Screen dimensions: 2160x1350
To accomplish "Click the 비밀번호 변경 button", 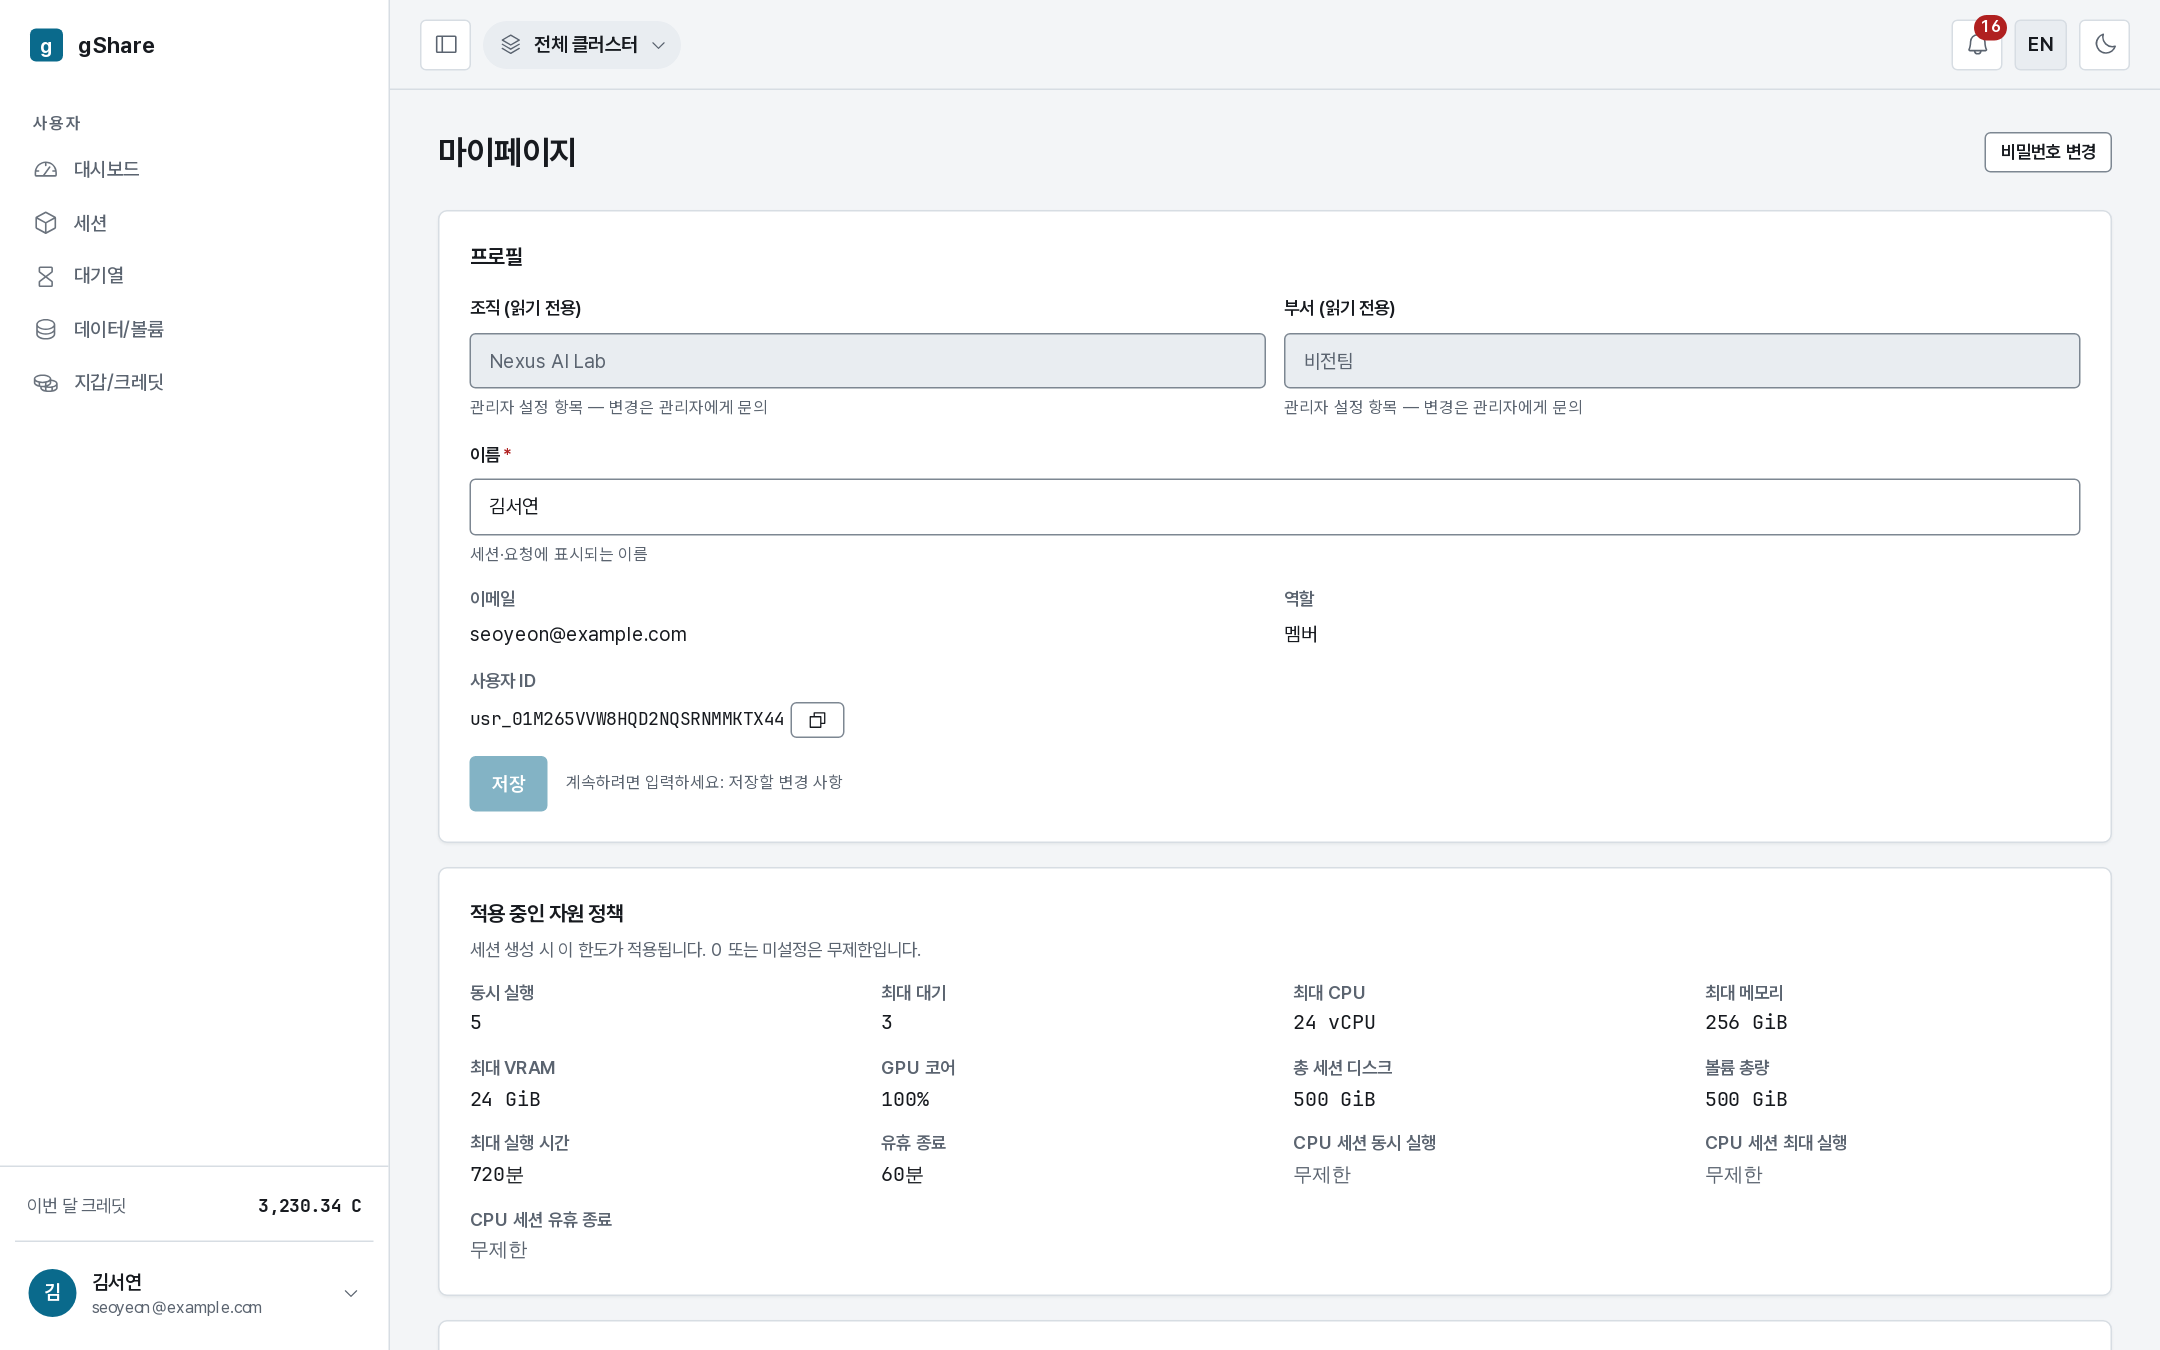I will click(2048, 152).
